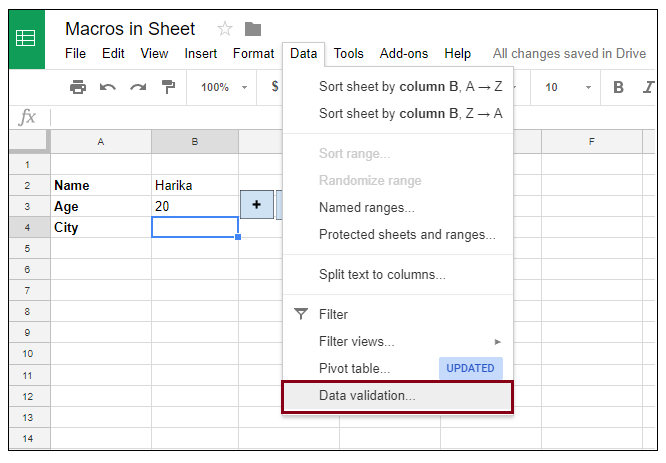
Task: Star the Macros in Sheet document
Action: pyautogui.click(x=224, y=29)
